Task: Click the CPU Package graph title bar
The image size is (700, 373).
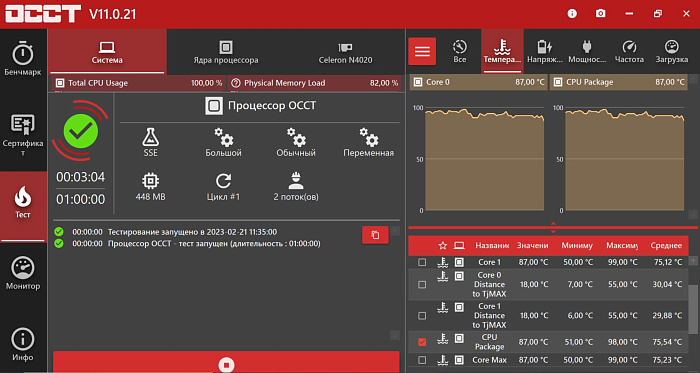Action: [x=618, y=82]
